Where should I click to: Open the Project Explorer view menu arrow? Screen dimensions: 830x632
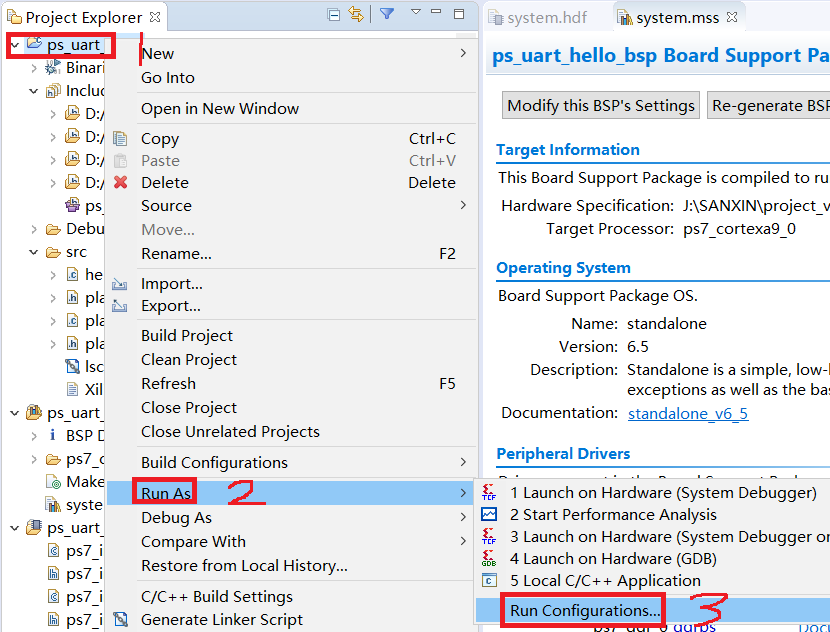tap(415, 13)
